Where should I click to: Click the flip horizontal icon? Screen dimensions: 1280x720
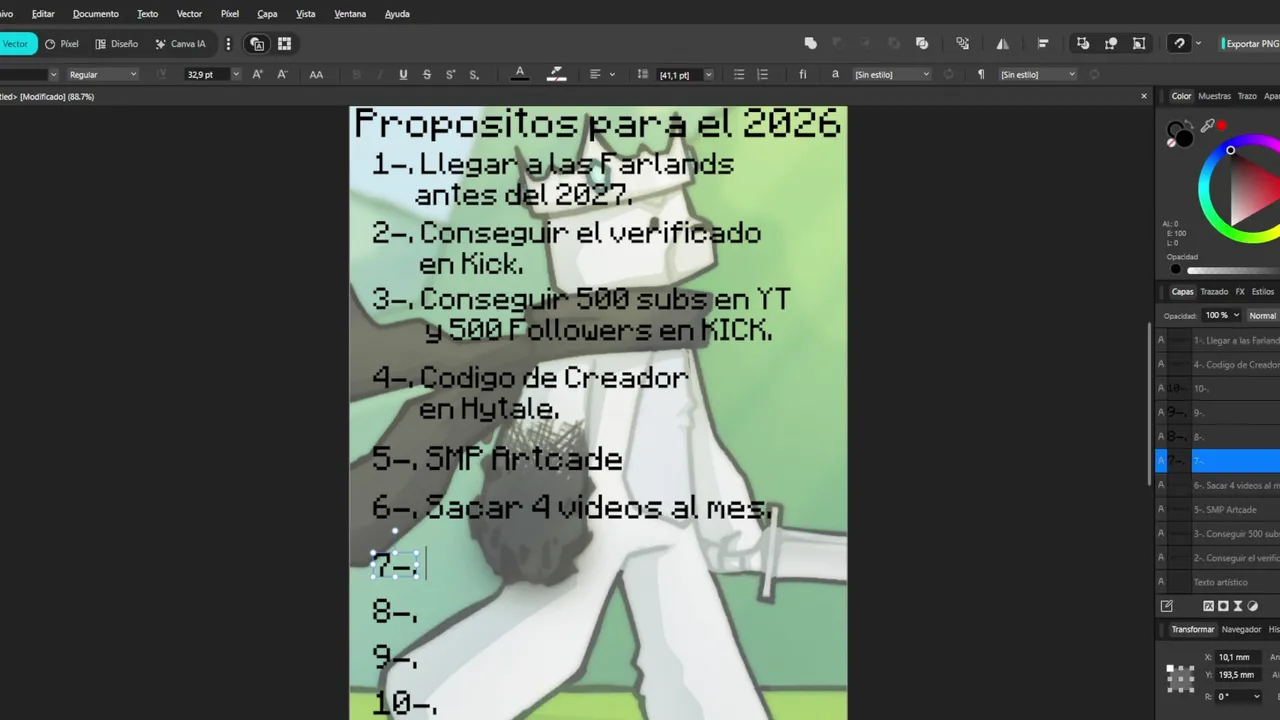coord(1003,44)
